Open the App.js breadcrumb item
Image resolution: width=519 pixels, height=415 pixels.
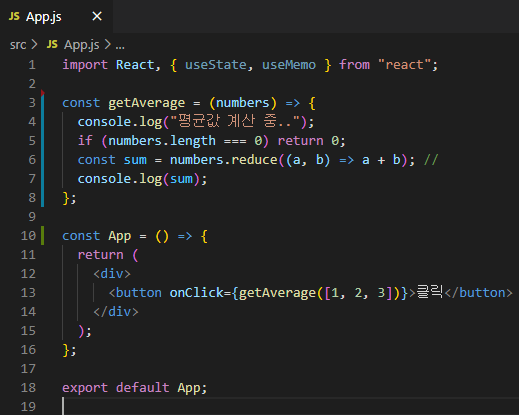coord(82,45)
